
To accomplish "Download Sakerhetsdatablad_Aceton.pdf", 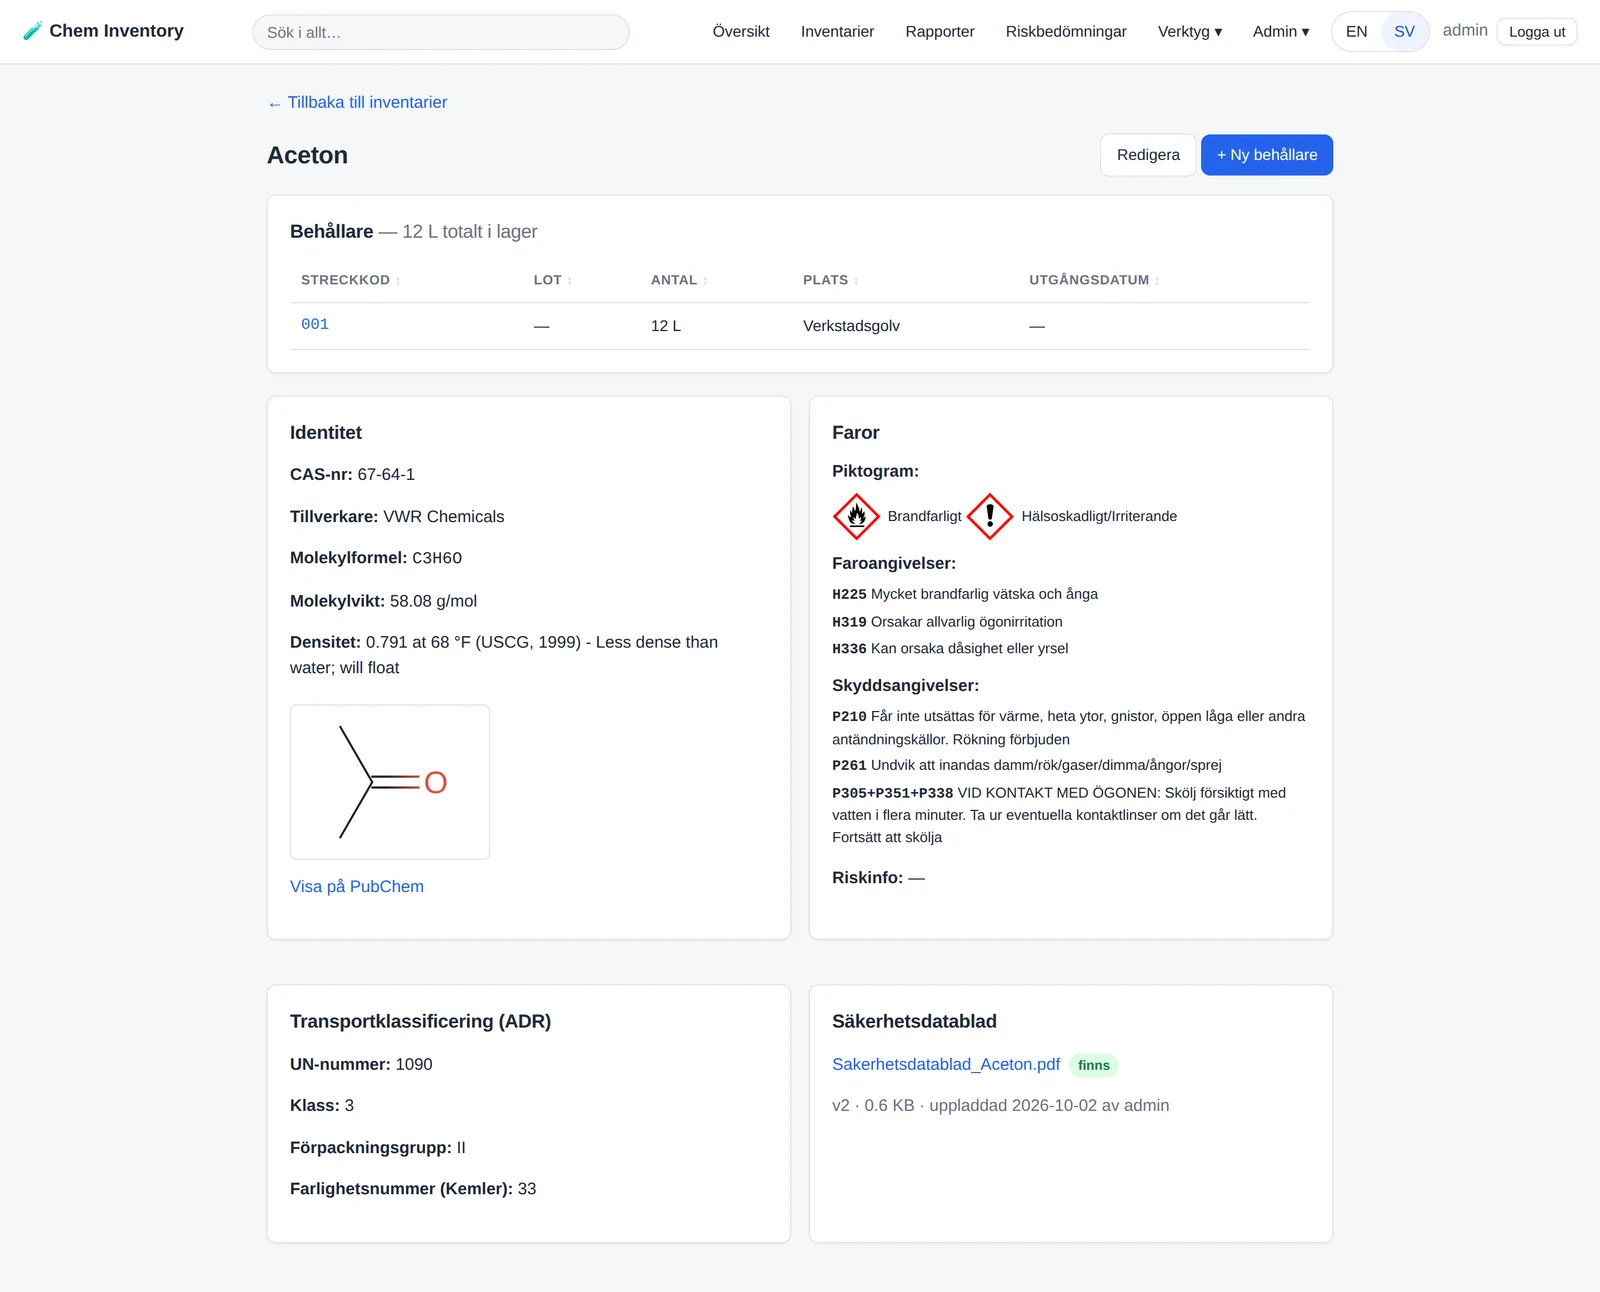I will [x=946, y=1064].
